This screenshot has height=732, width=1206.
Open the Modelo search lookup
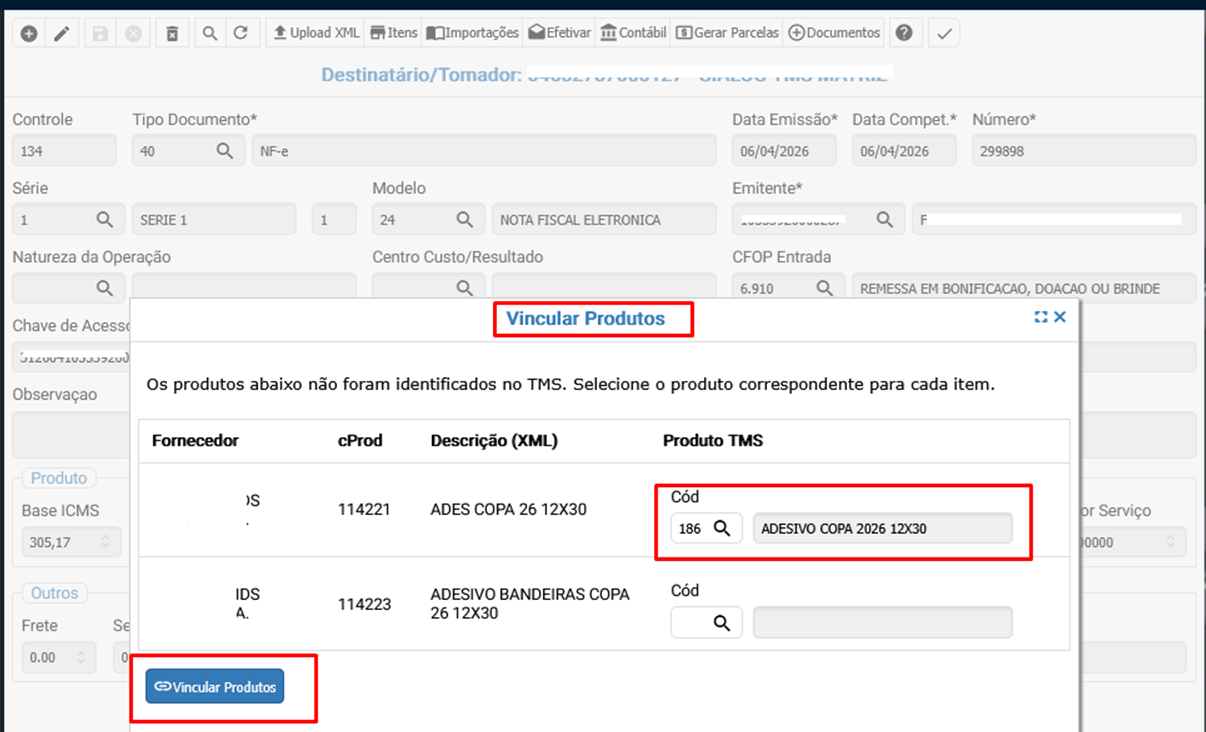point(465,219)
